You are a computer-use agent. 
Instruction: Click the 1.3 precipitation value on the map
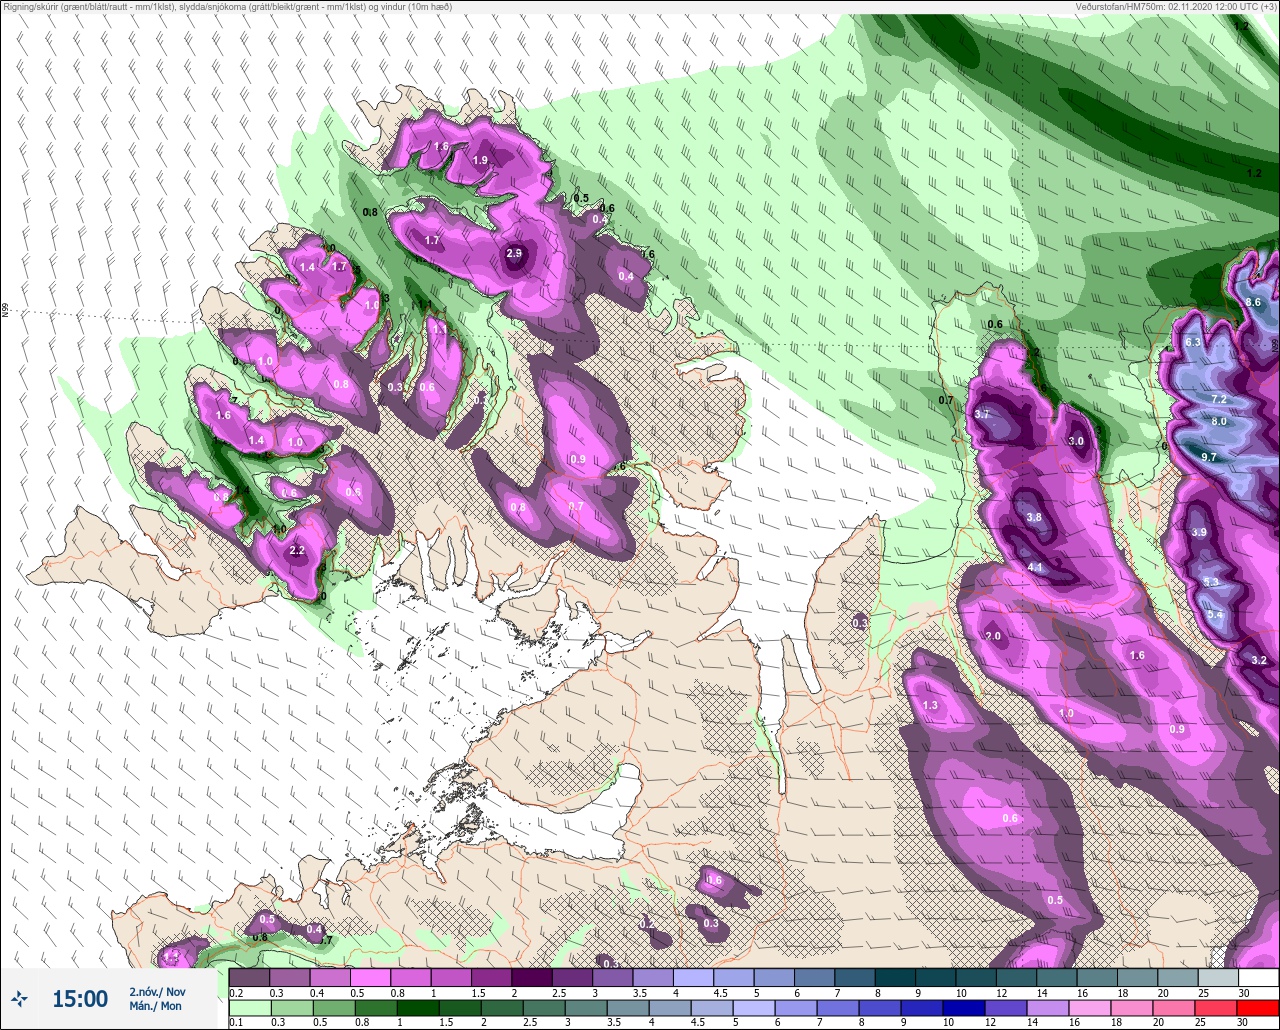point(930,706)
